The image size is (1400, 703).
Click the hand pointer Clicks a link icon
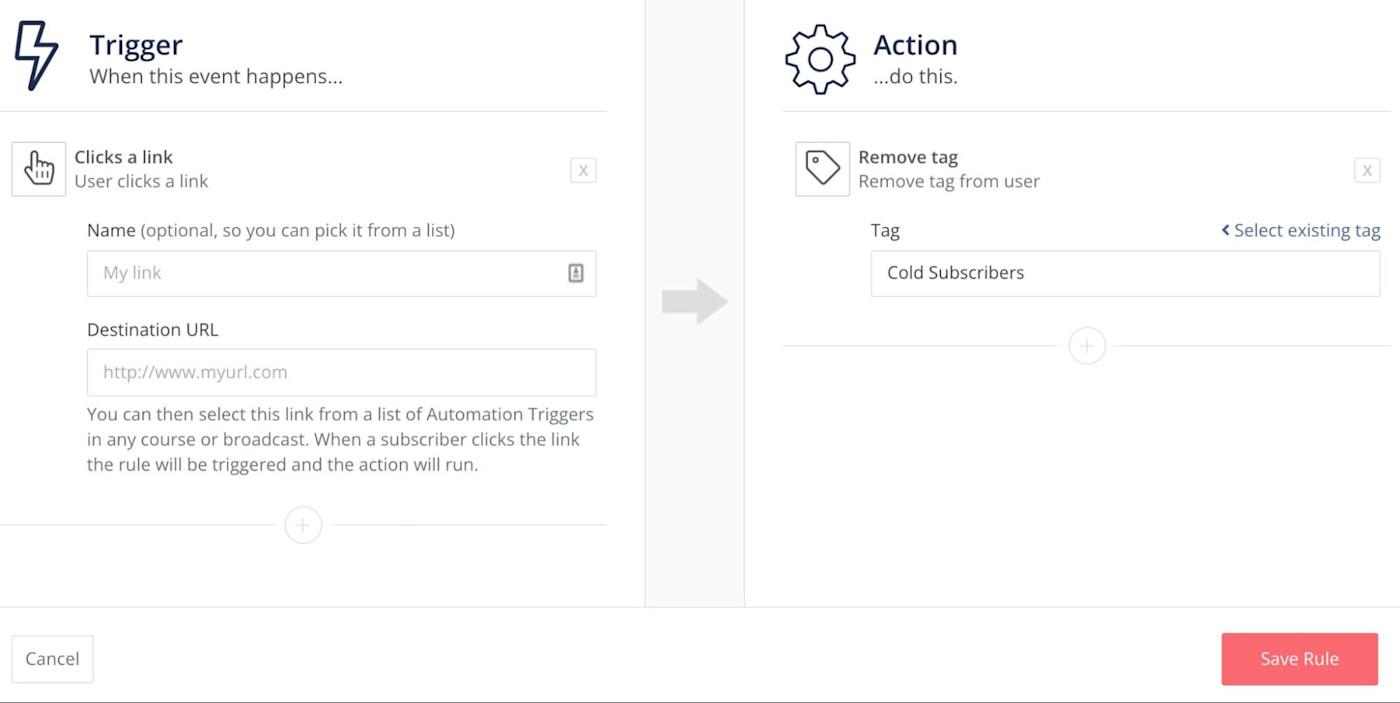pyautogui.click(x=39, y=169)
